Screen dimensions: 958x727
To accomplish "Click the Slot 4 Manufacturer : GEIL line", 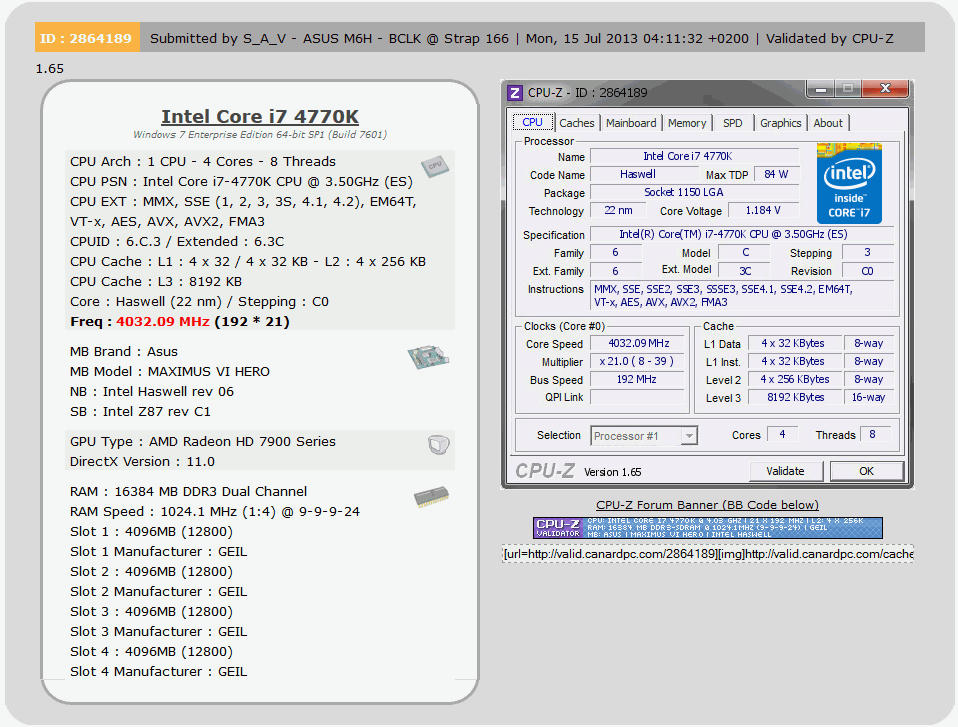I will coord(159,671).
